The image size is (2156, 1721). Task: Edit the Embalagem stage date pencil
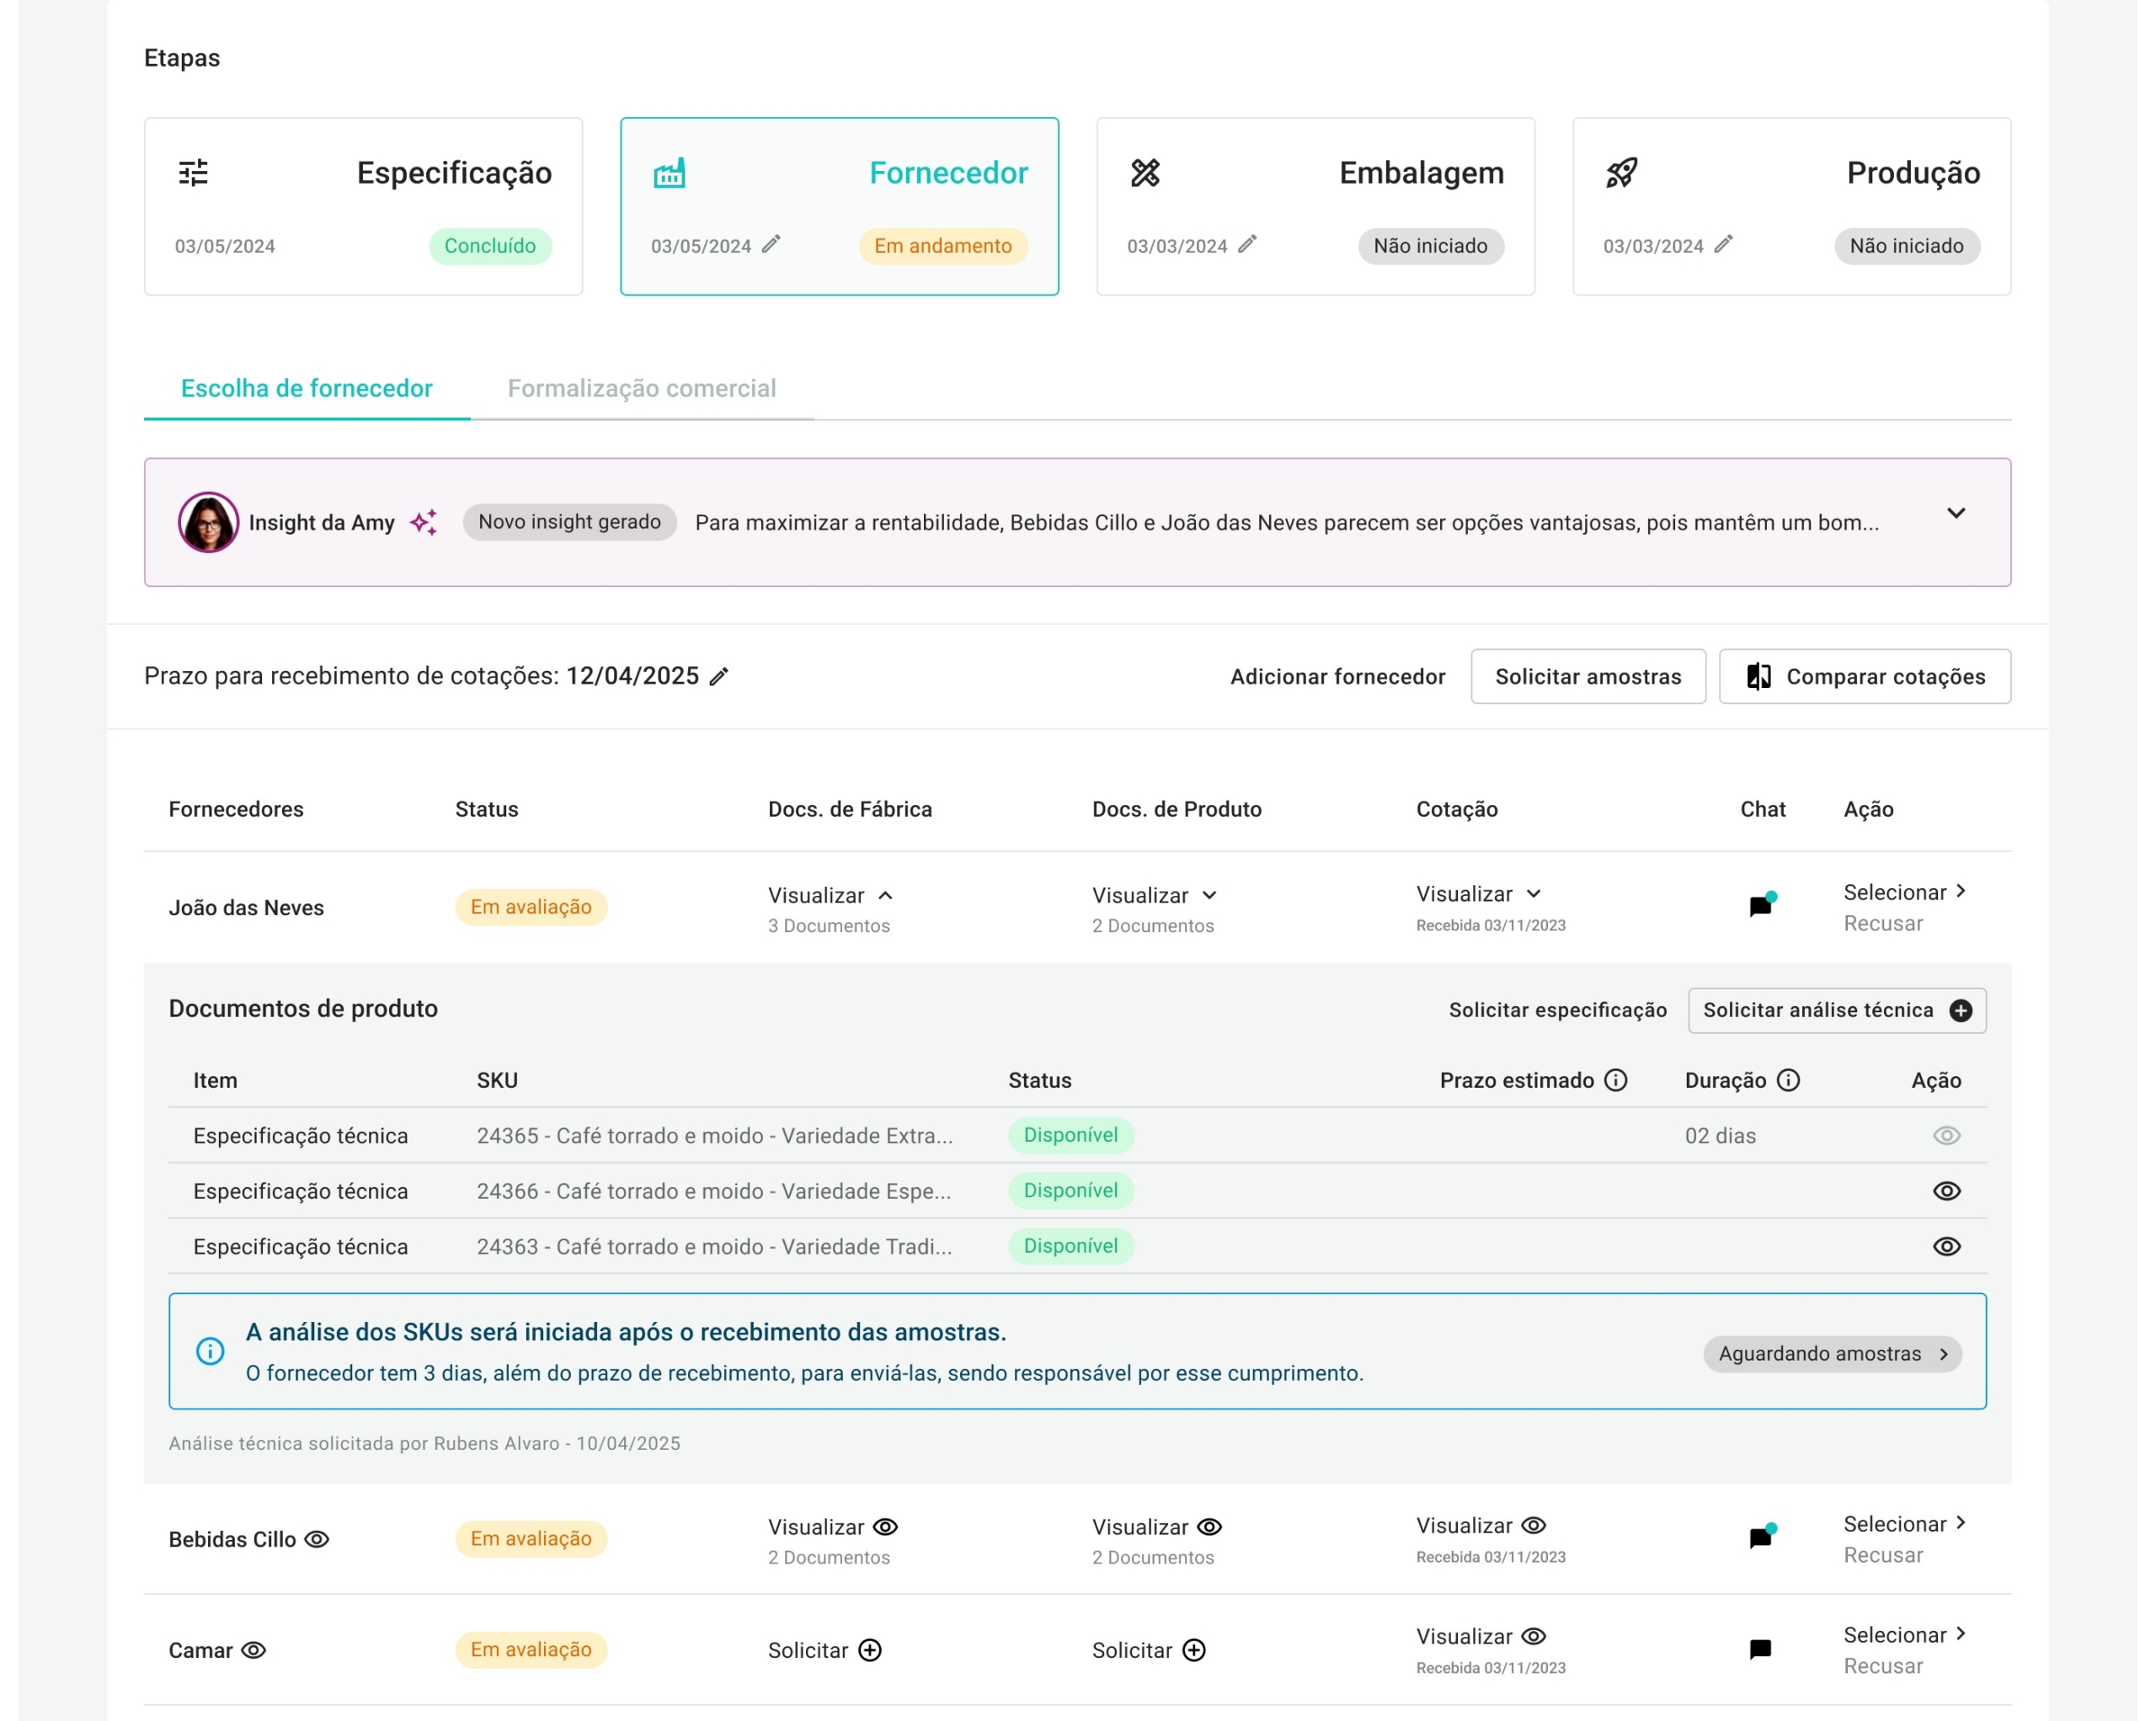click(x=1247, y=244)
